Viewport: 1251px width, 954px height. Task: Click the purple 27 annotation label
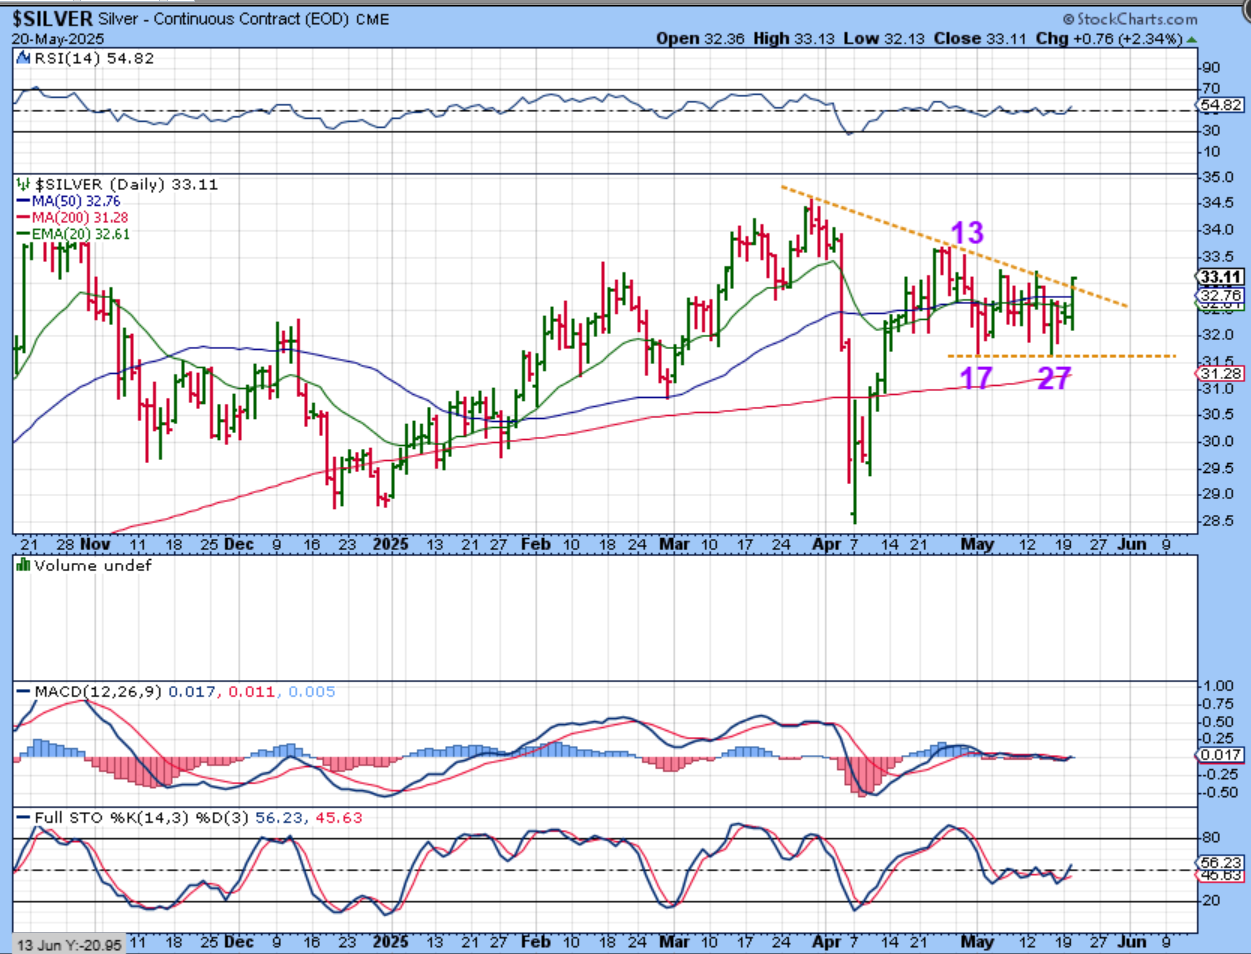tap(1054, 378)
